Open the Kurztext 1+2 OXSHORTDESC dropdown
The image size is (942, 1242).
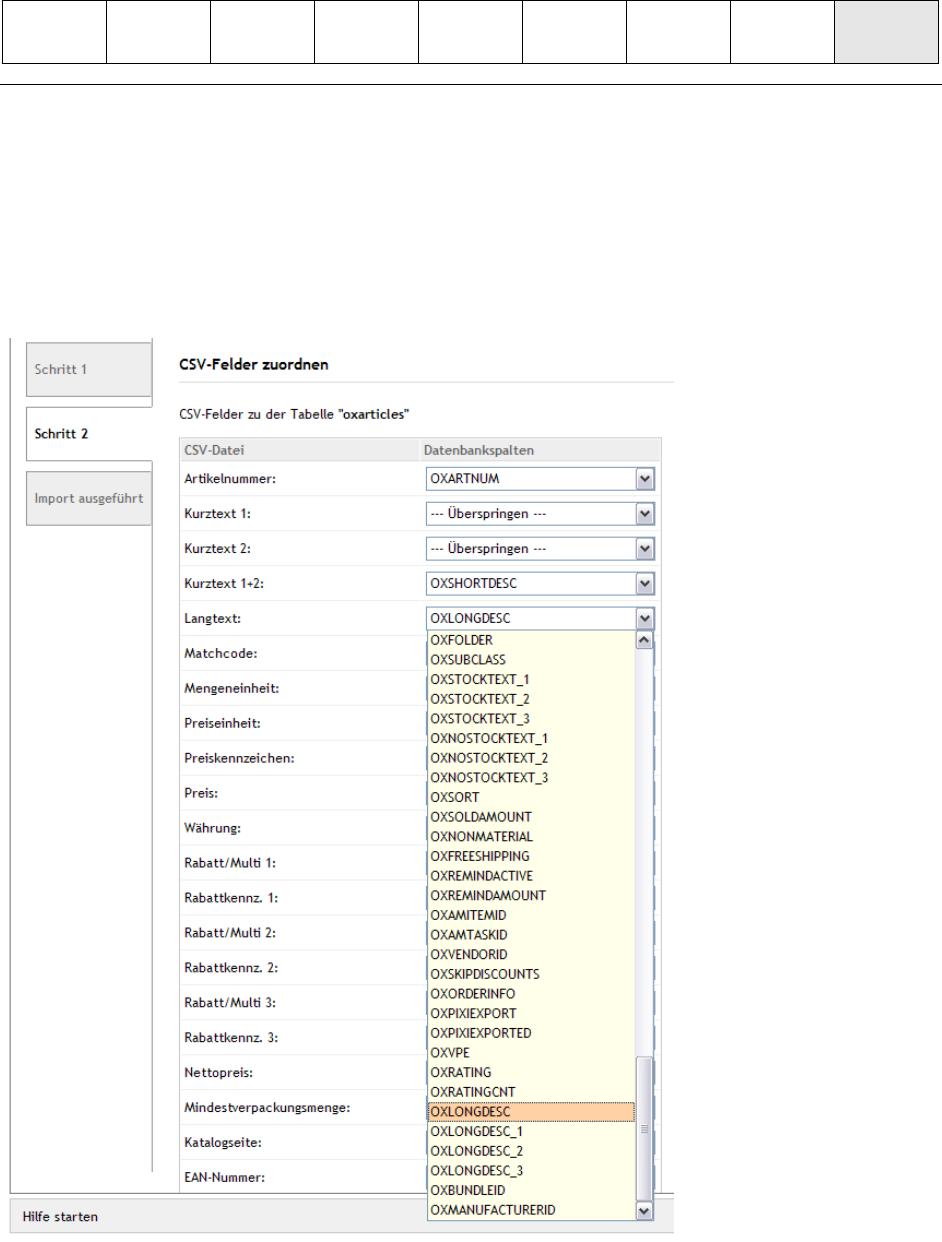pyautogui.click(x=540, y=584)
